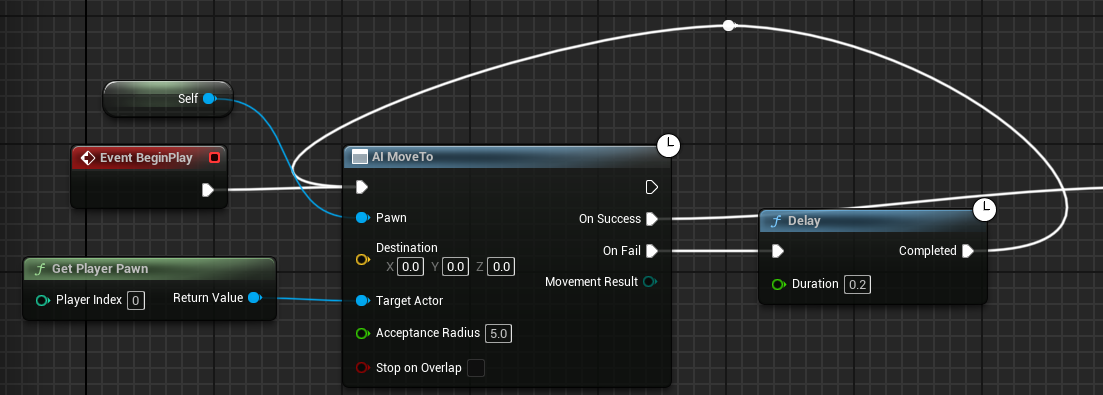Click the Target Actor input pin
This screenshot has height=395, width=1103.
[362, 301]
